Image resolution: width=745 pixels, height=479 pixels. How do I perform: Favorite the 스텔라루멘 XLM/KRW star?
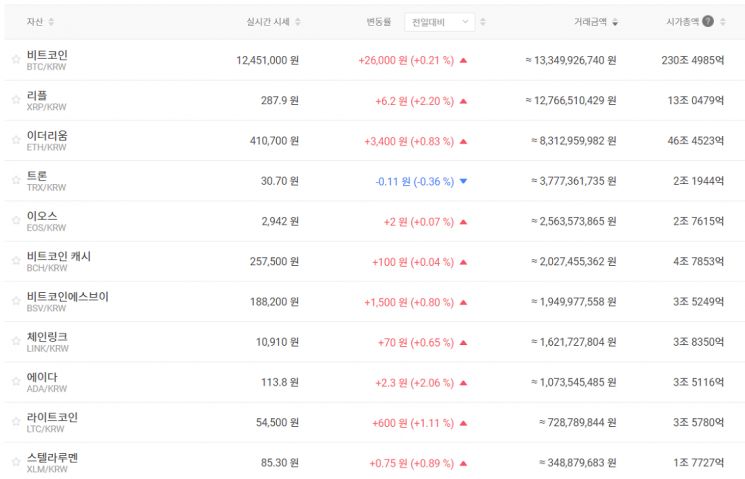(x=16, y=462)
